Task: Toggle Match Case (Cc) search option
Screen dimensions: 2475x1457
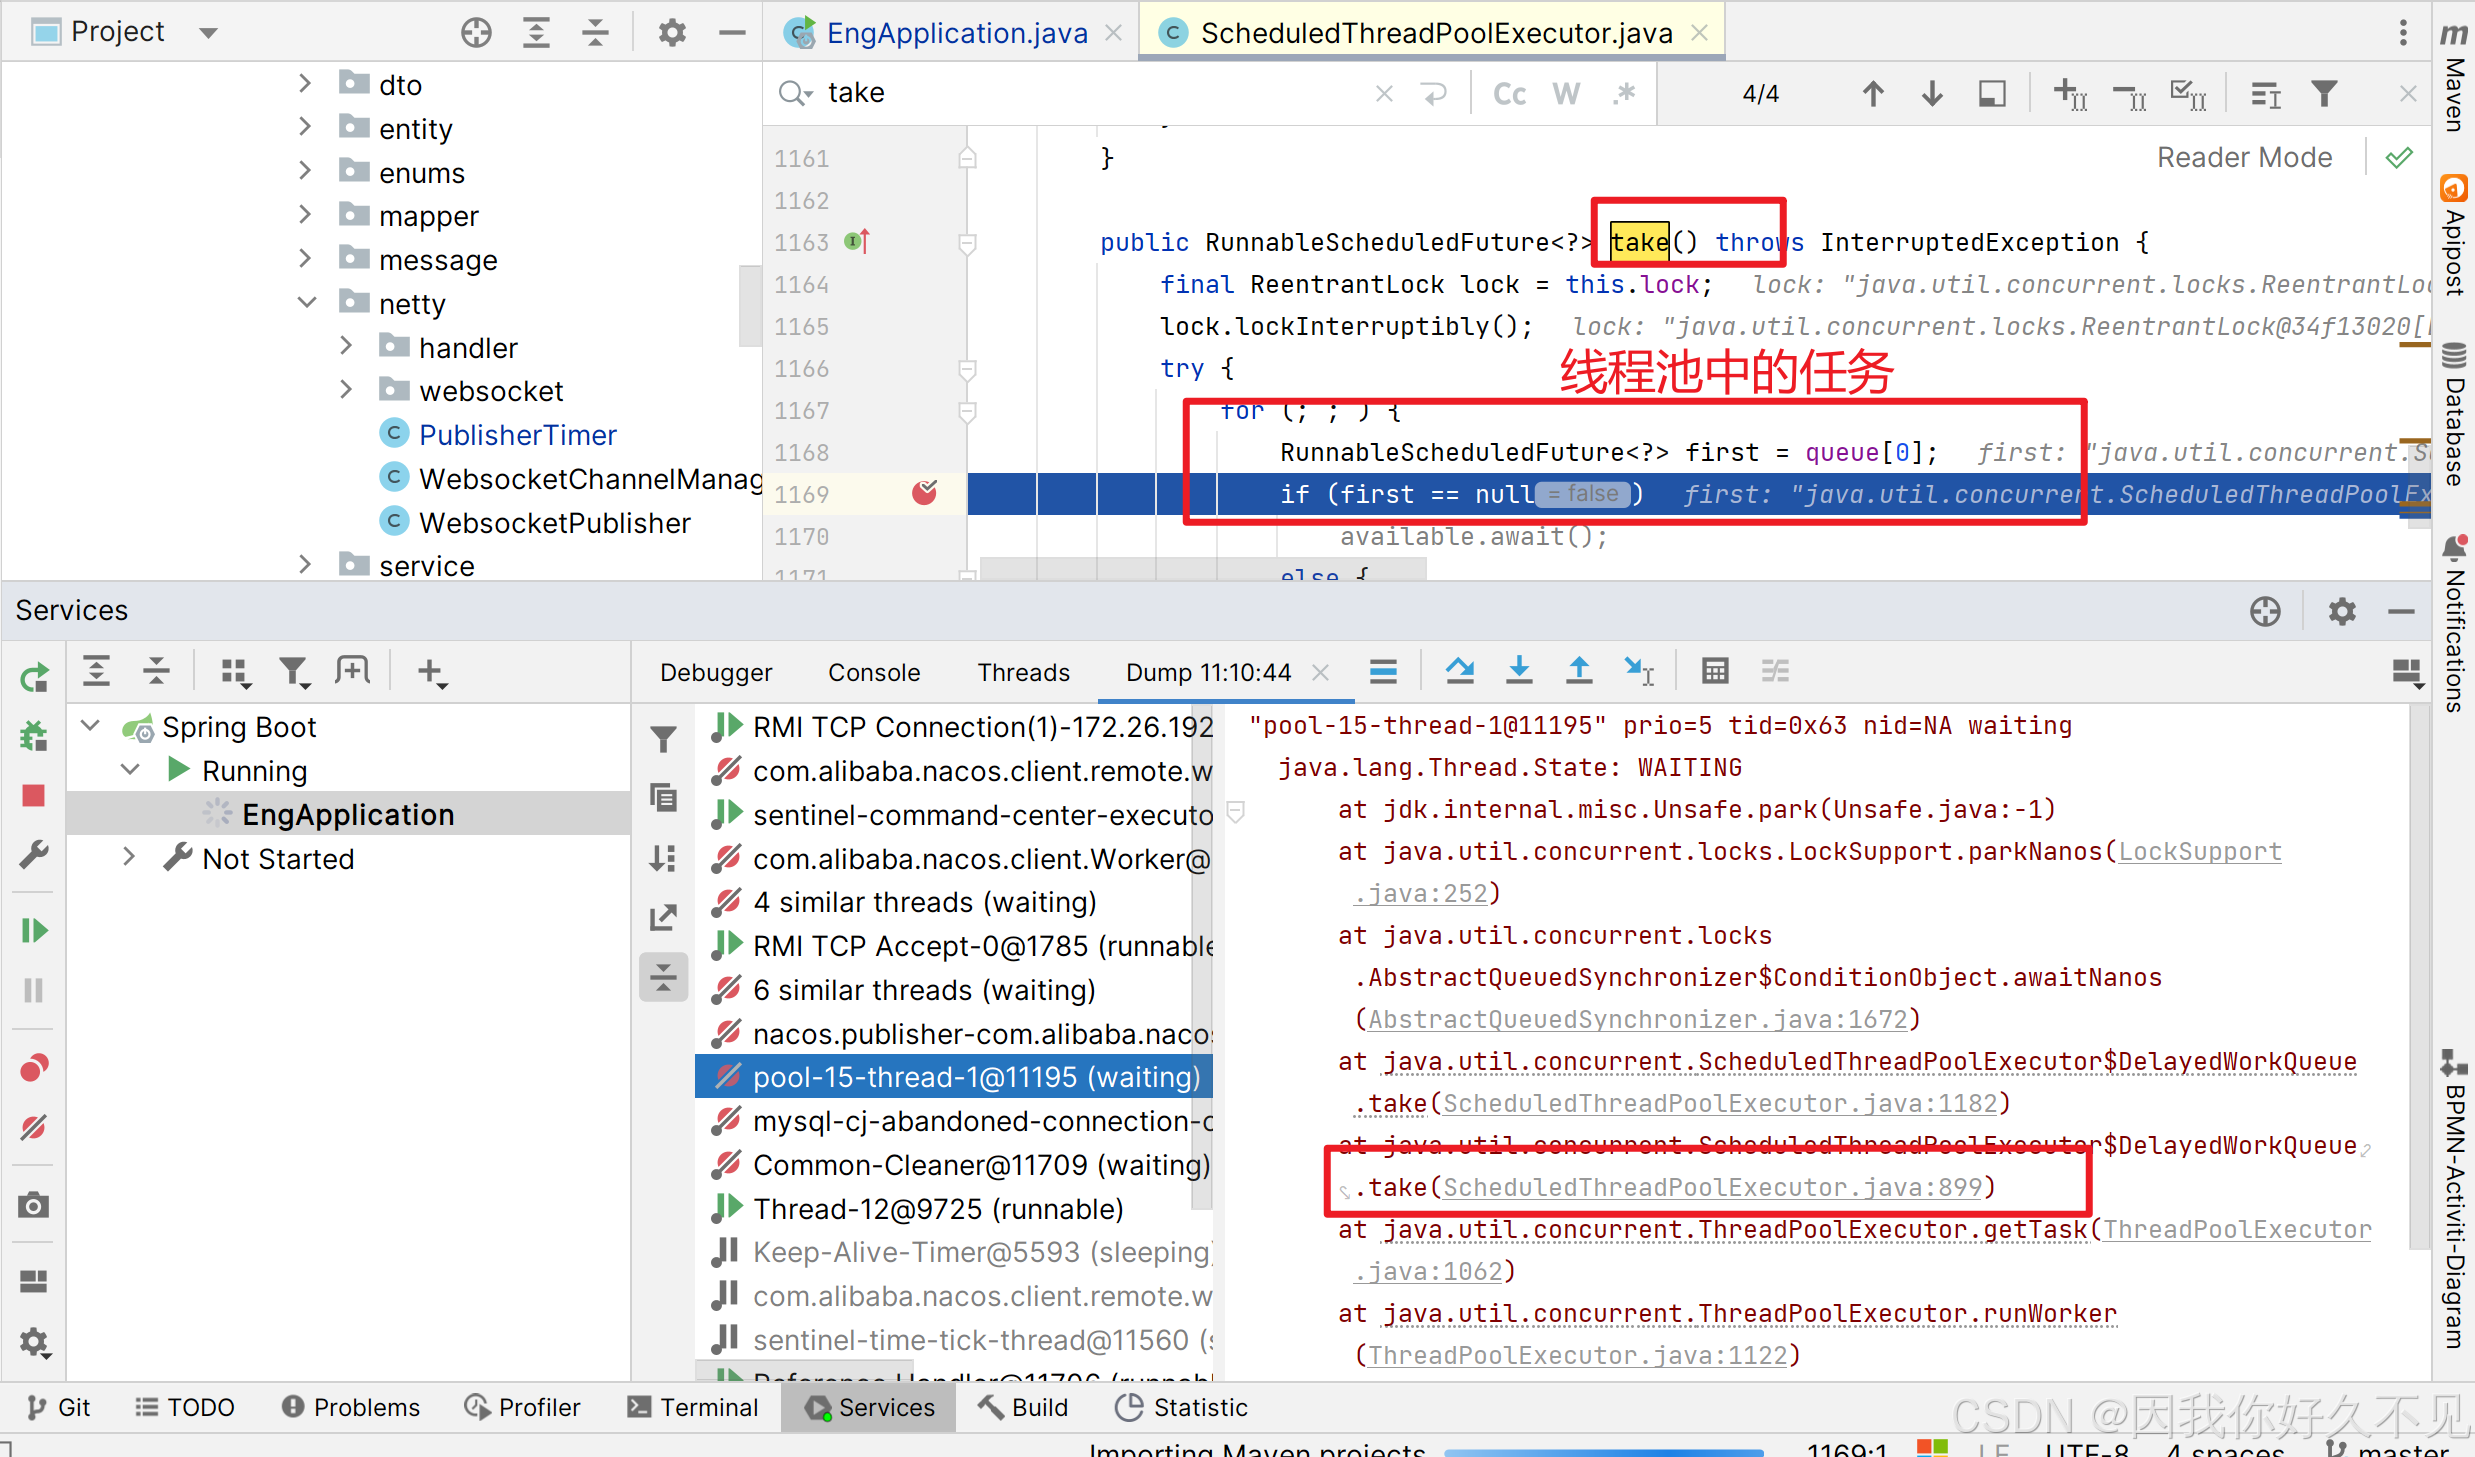Action: 1508,93
